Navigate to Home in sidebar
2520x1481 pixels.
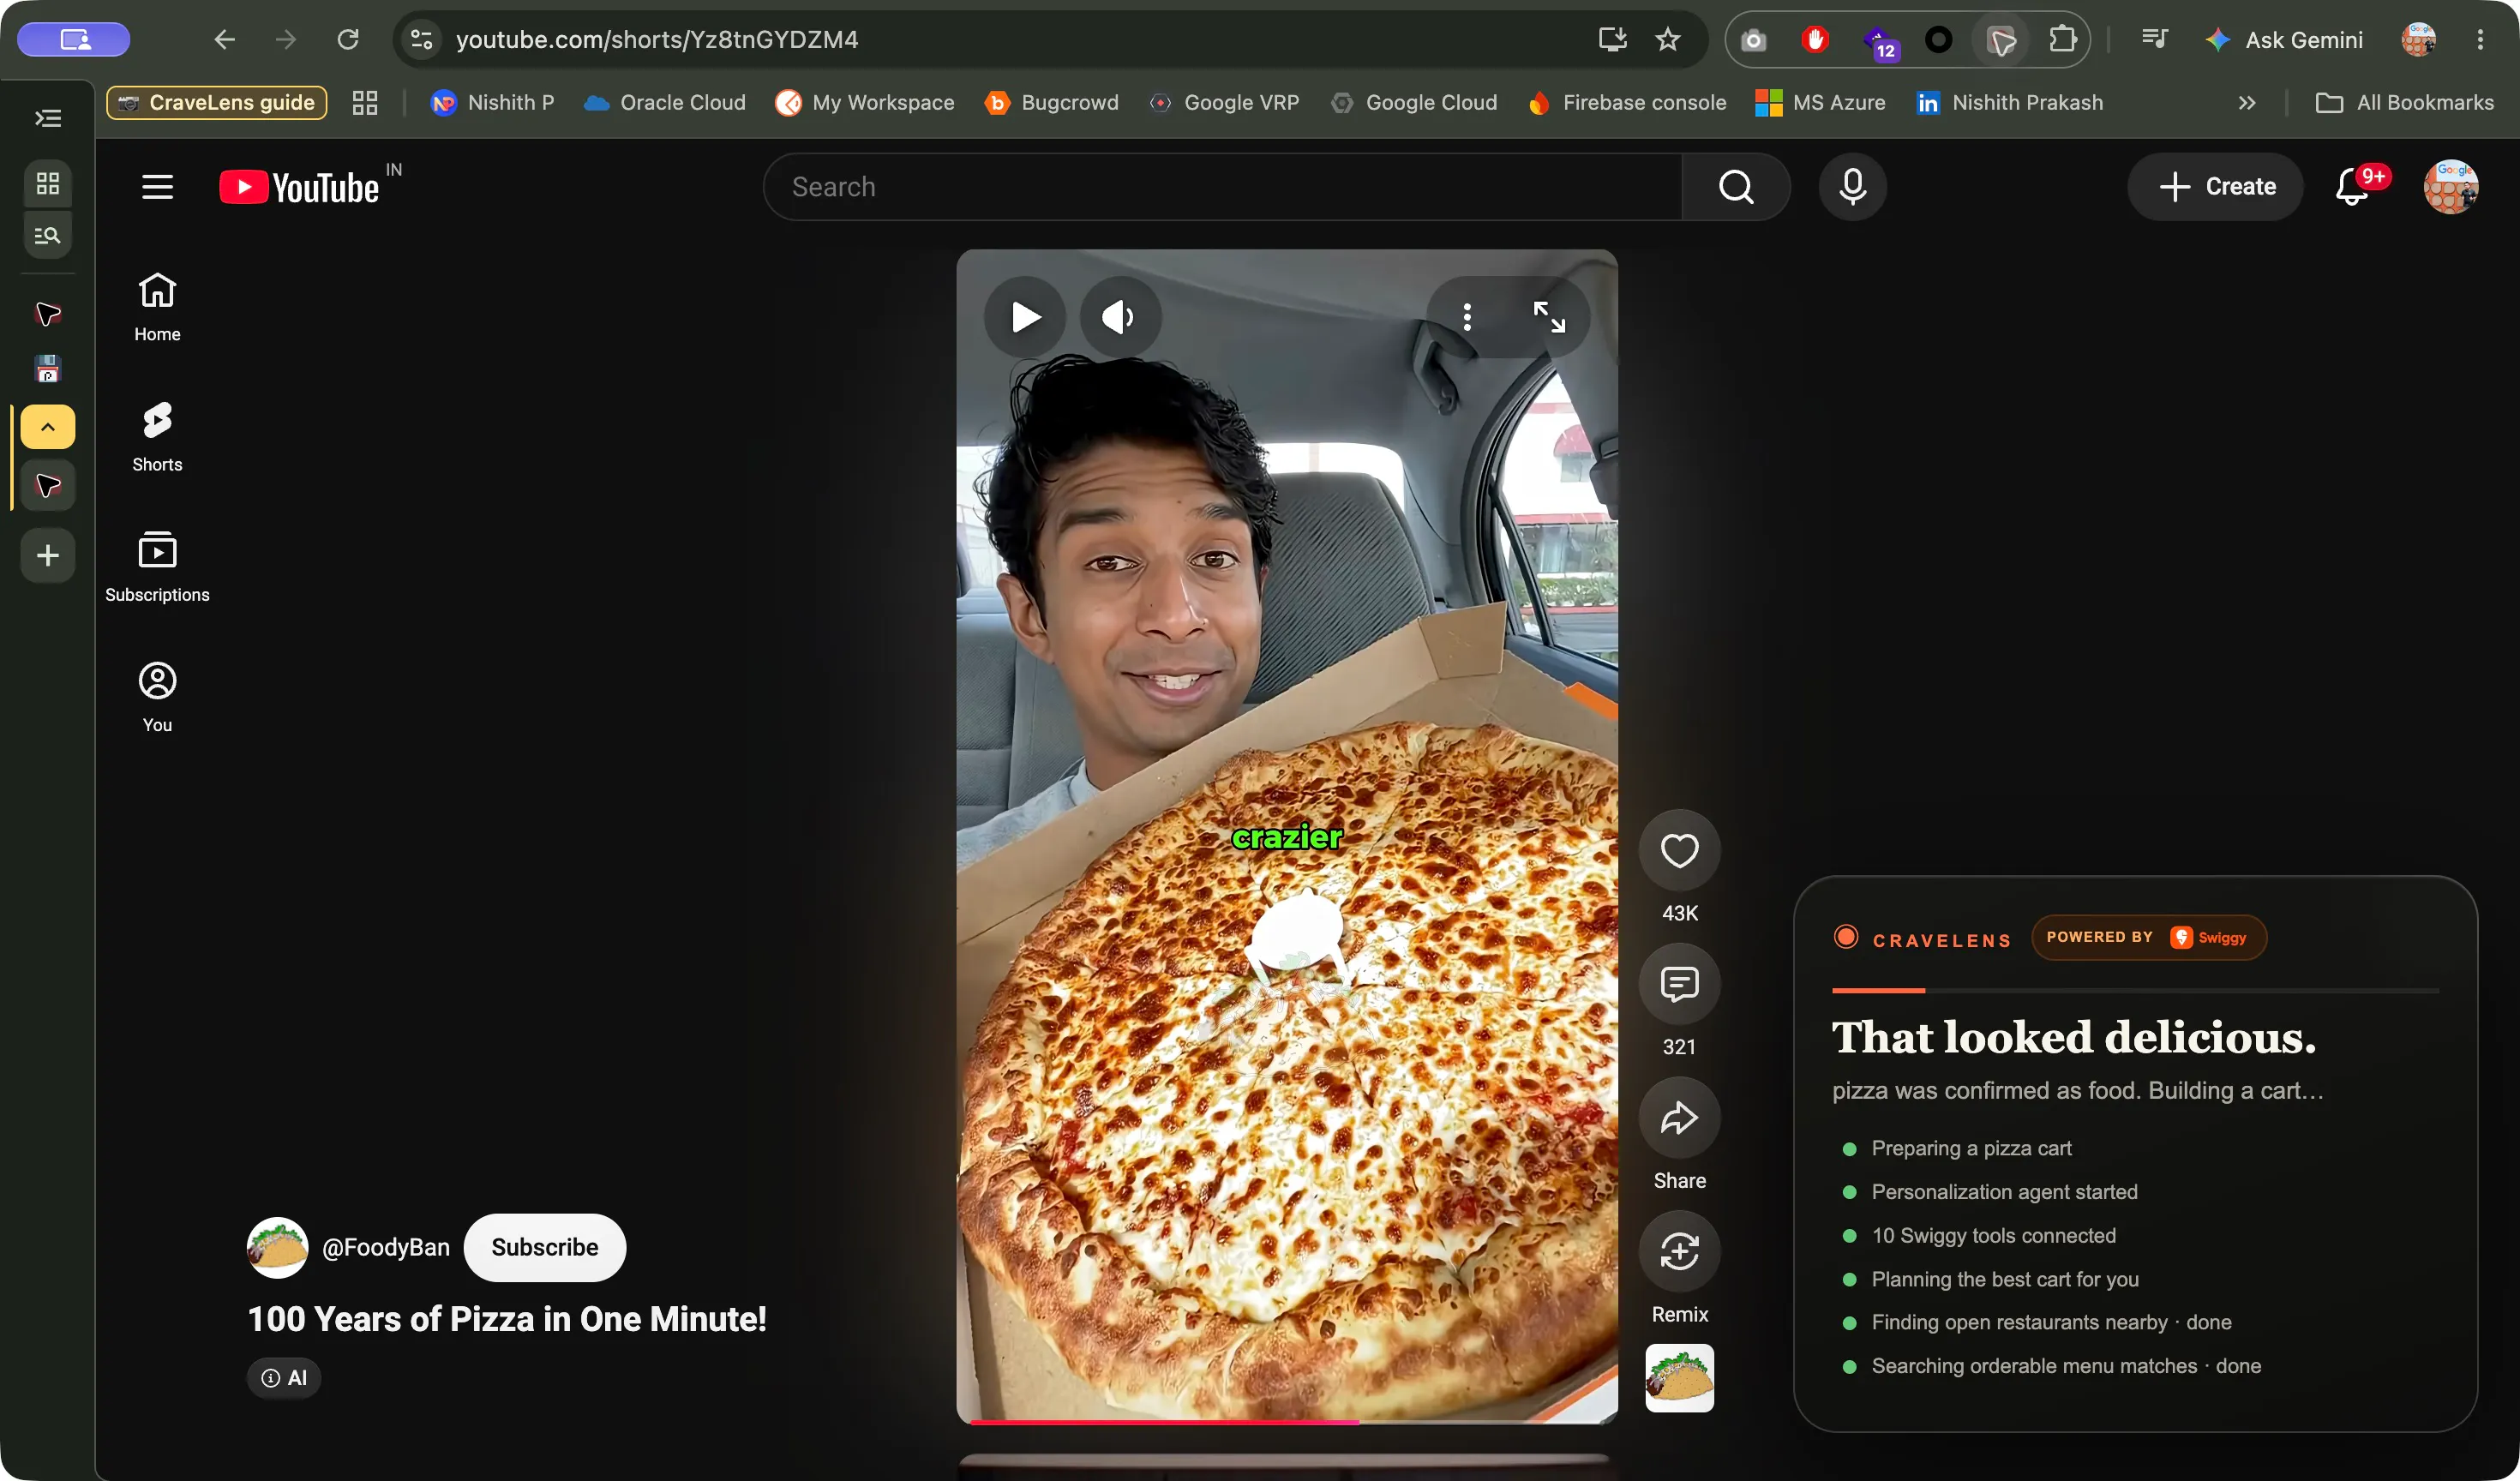157,307
